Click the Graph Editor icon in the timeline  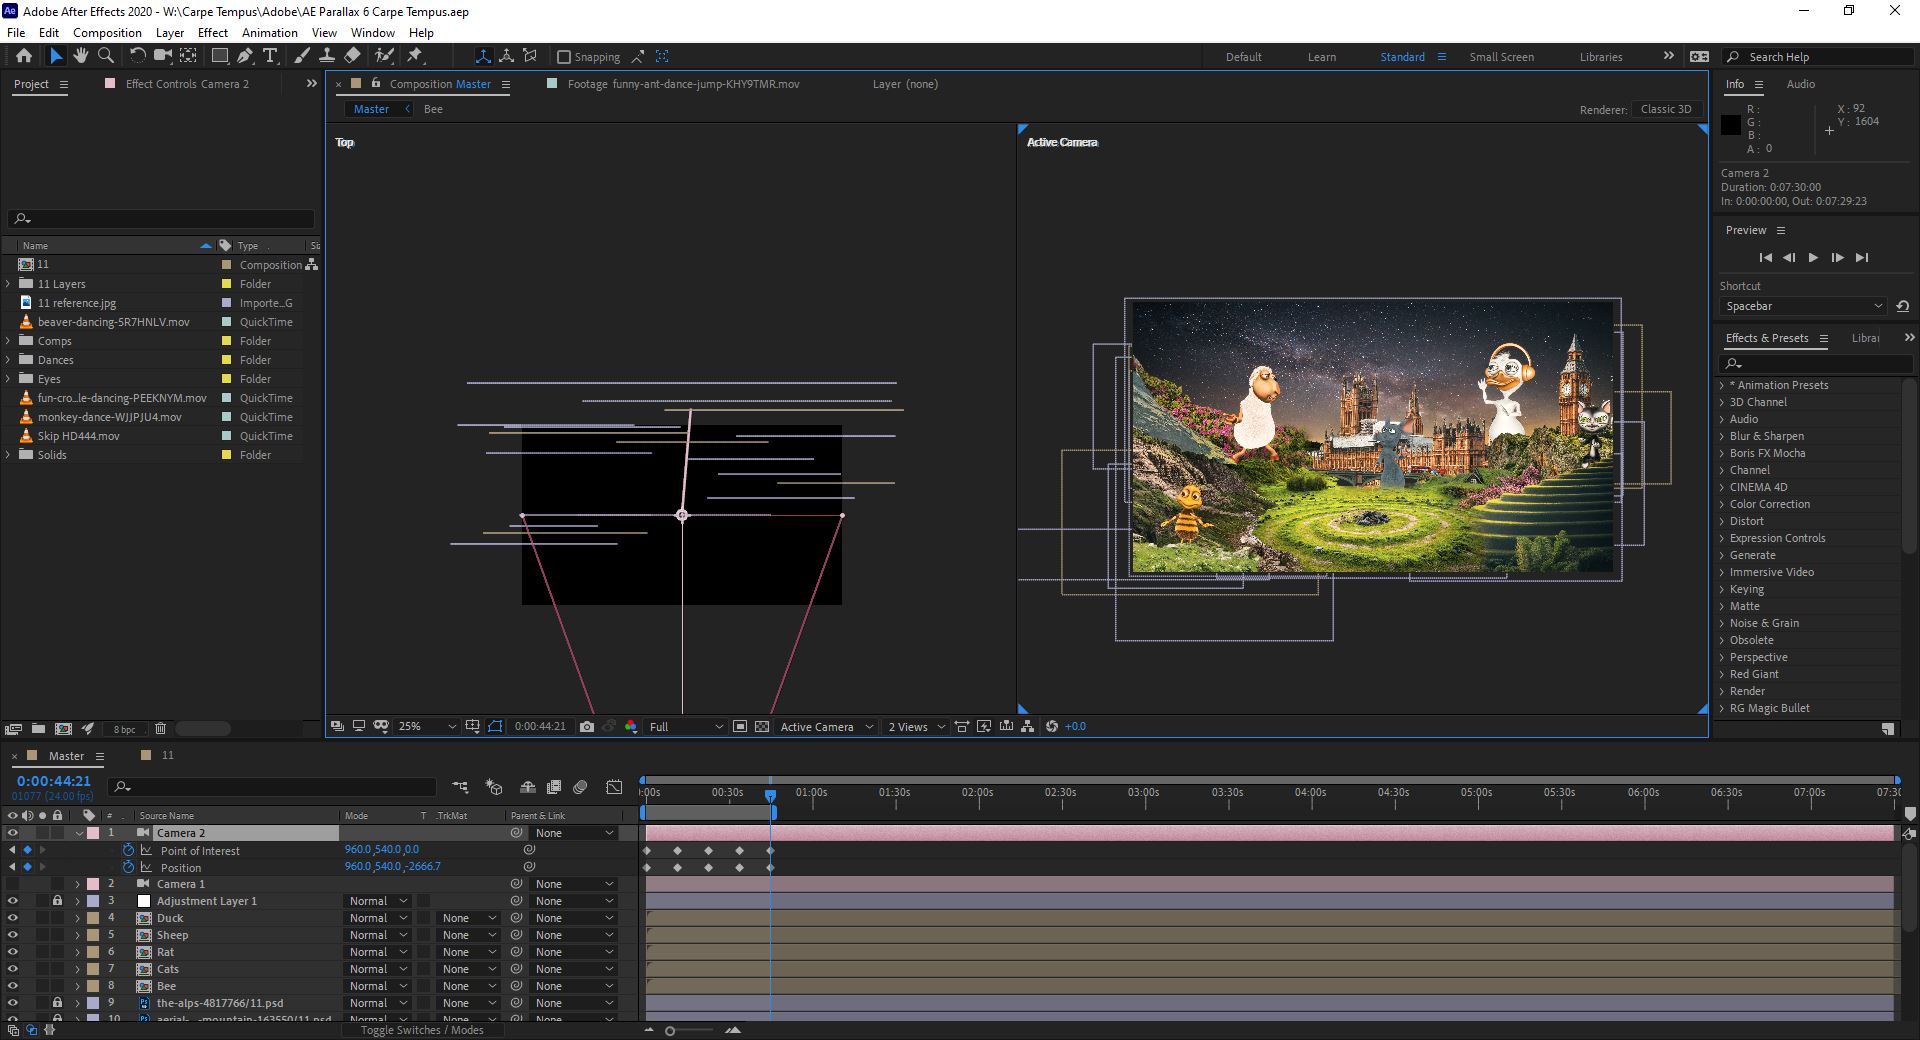(613, 788)
